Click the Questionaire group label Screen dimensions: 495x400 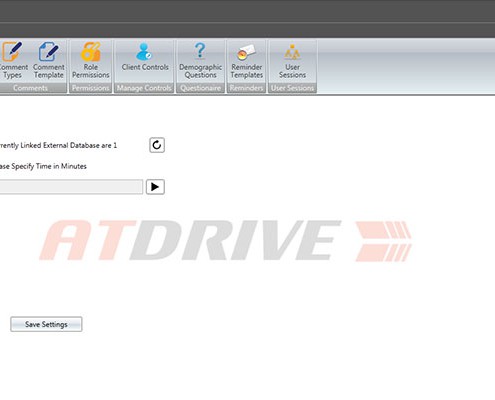[x=200, y=88]
